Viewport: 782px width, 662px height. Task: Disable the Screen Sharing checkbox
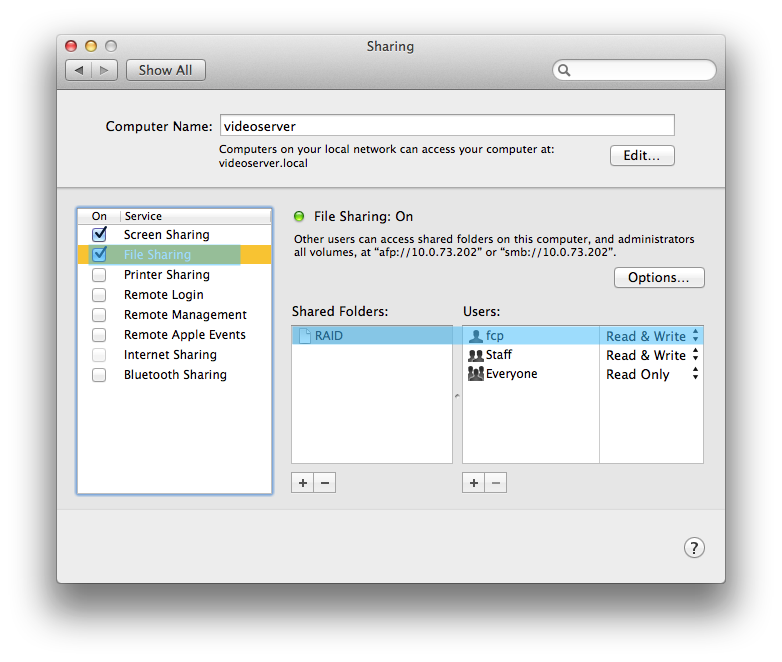pyautogui.click(x=99, y=234)
